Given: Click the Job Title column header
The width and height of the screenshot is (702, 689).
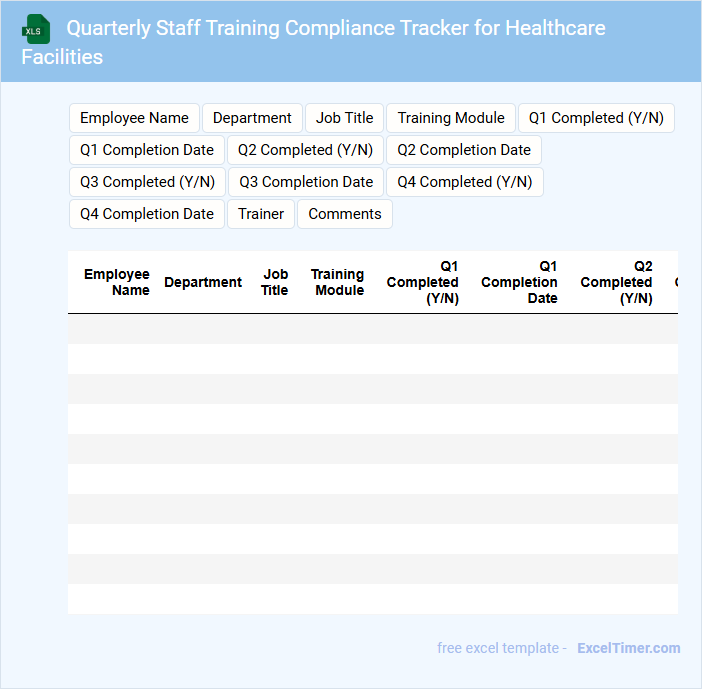Looking at the screenshot, I should (x=274, y=282).
